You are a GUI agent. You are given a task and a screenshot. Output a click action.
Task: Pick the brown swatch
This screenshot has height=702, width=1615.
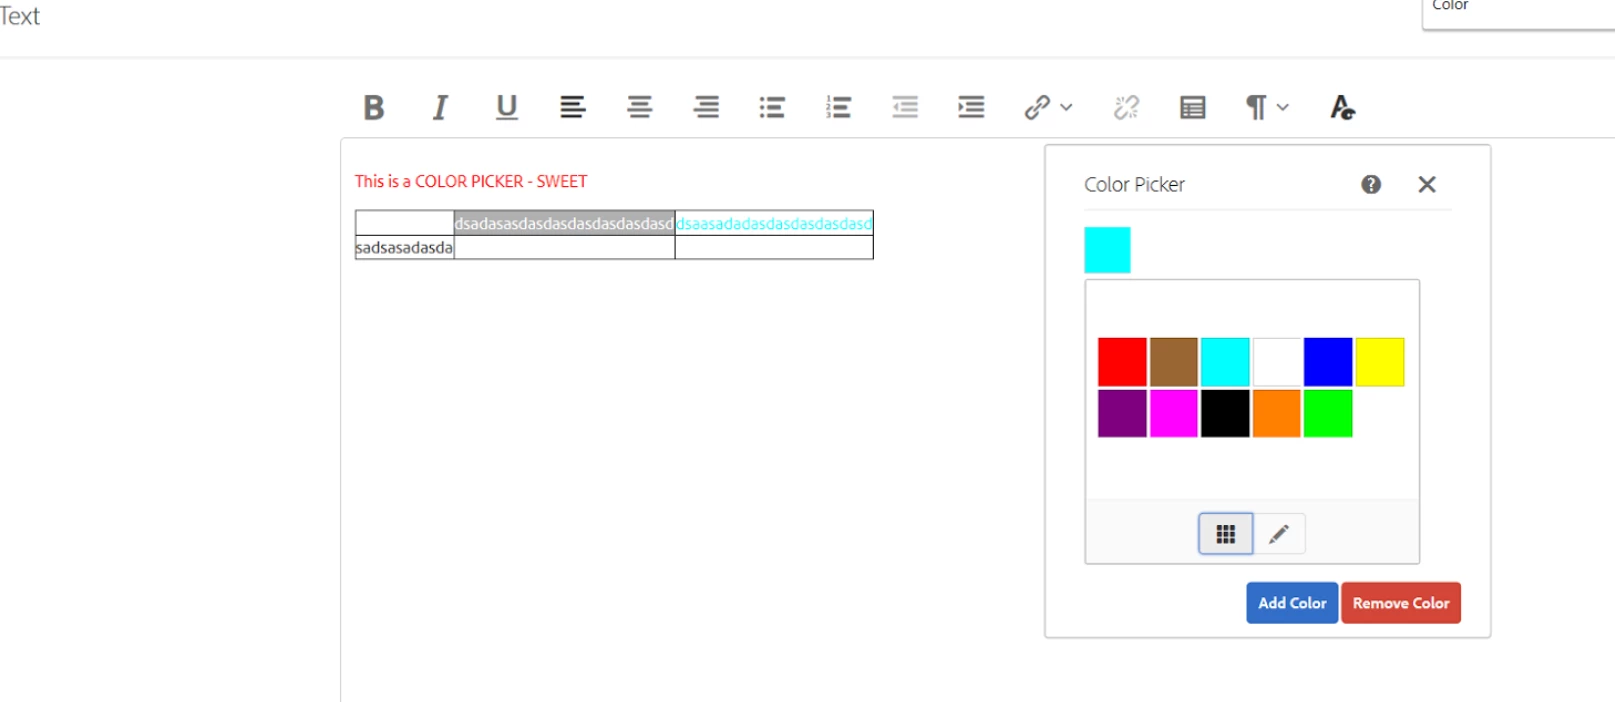pos(1174,362)
